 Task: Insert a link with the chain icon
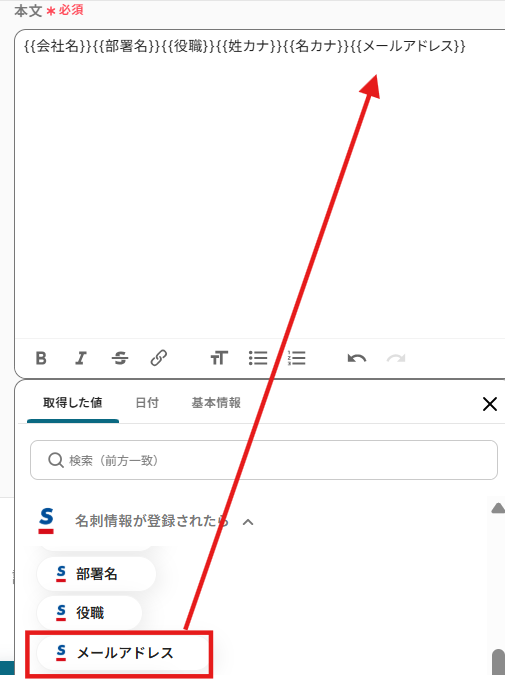[159, 358]
